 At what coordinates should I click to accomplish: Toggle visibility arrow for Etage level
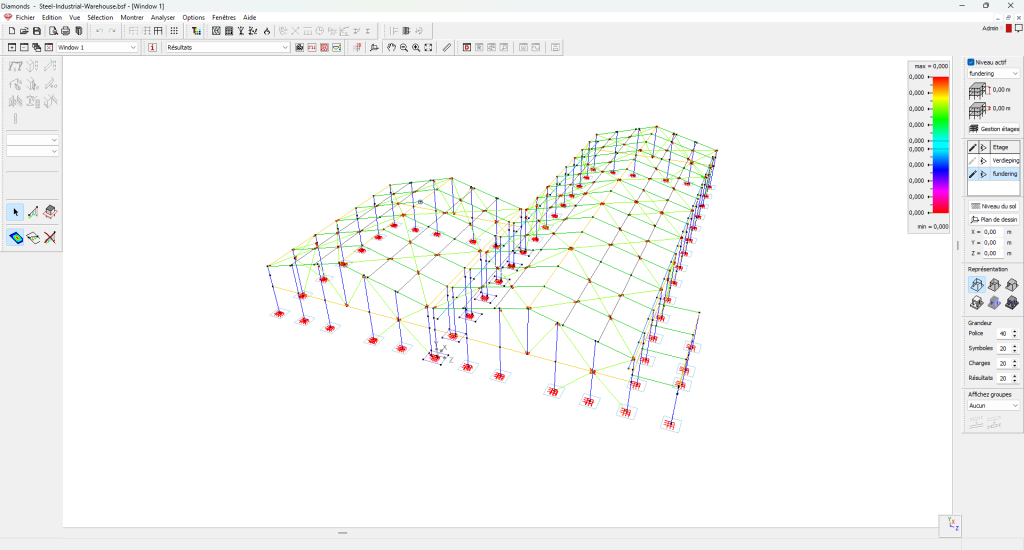pyautogui.click(x=984, y=147)
